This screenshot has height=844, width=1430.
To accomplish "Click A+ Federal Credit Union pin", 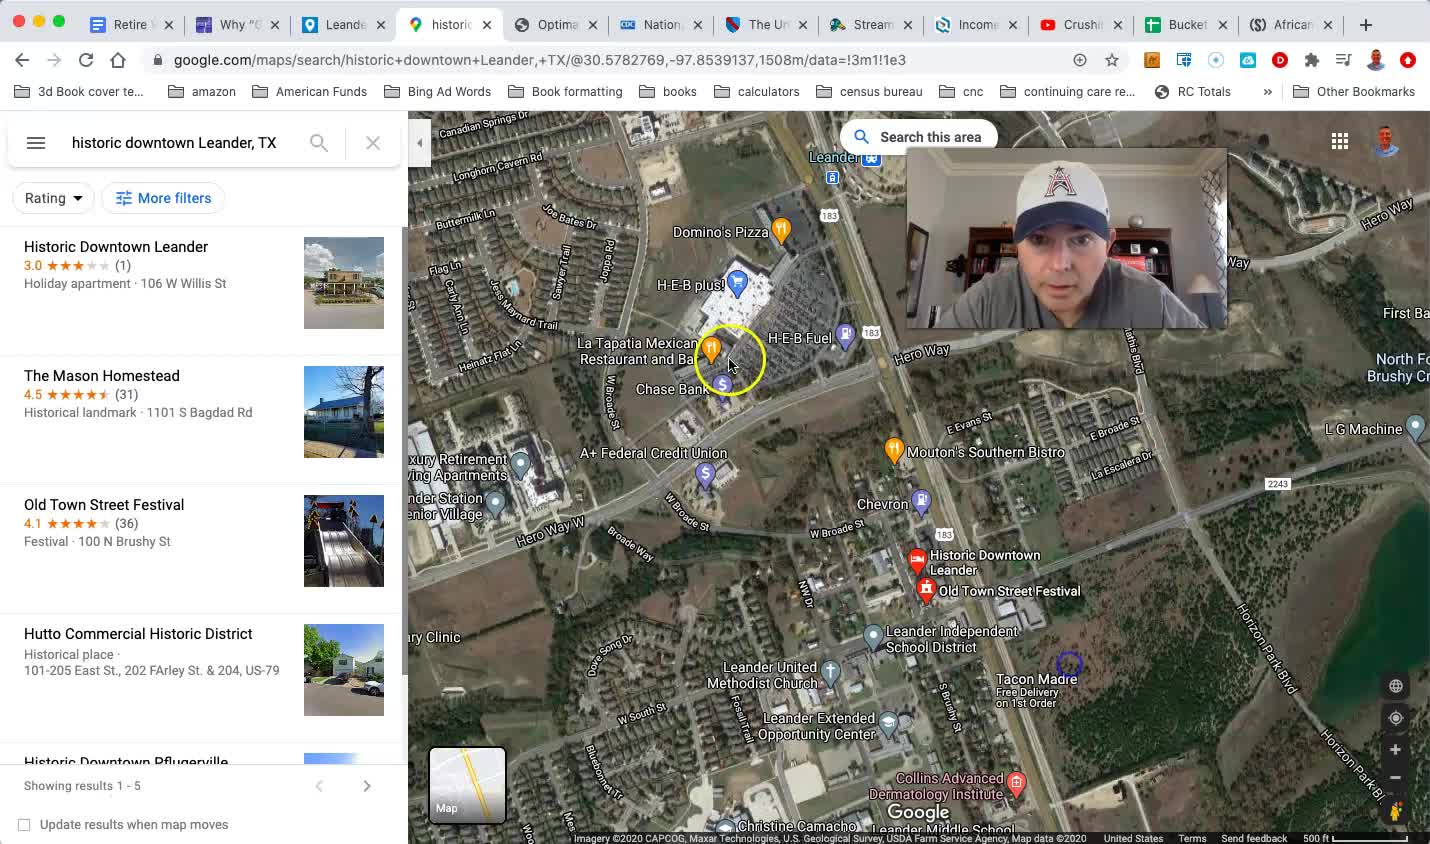I will click(706, 475).
